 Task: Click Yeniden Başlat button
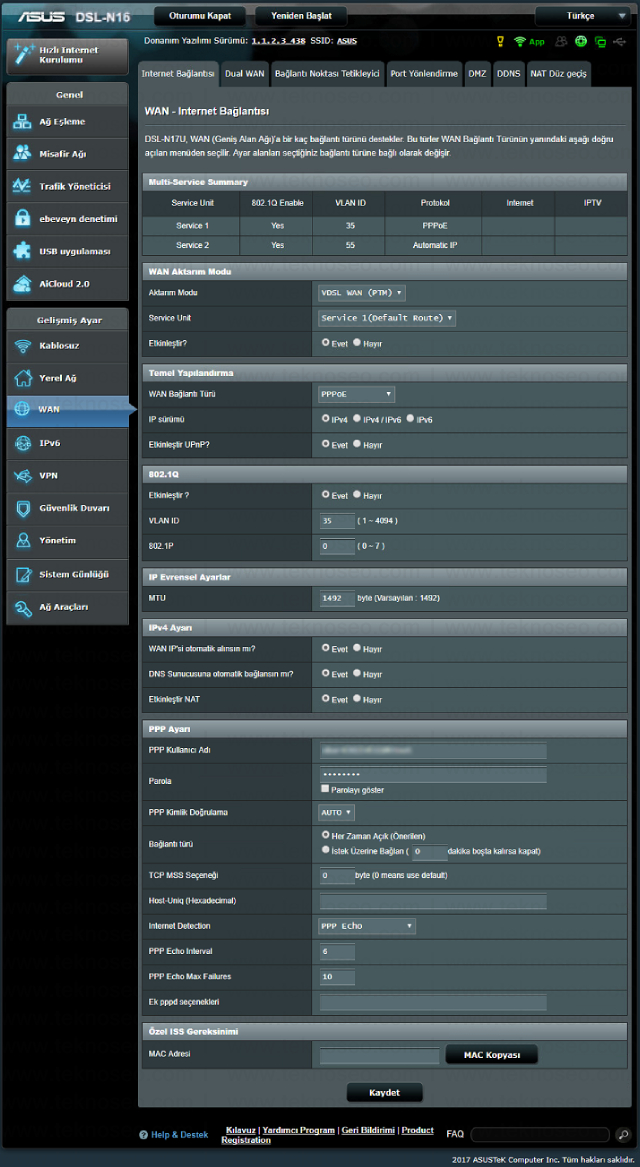[303, 16]
